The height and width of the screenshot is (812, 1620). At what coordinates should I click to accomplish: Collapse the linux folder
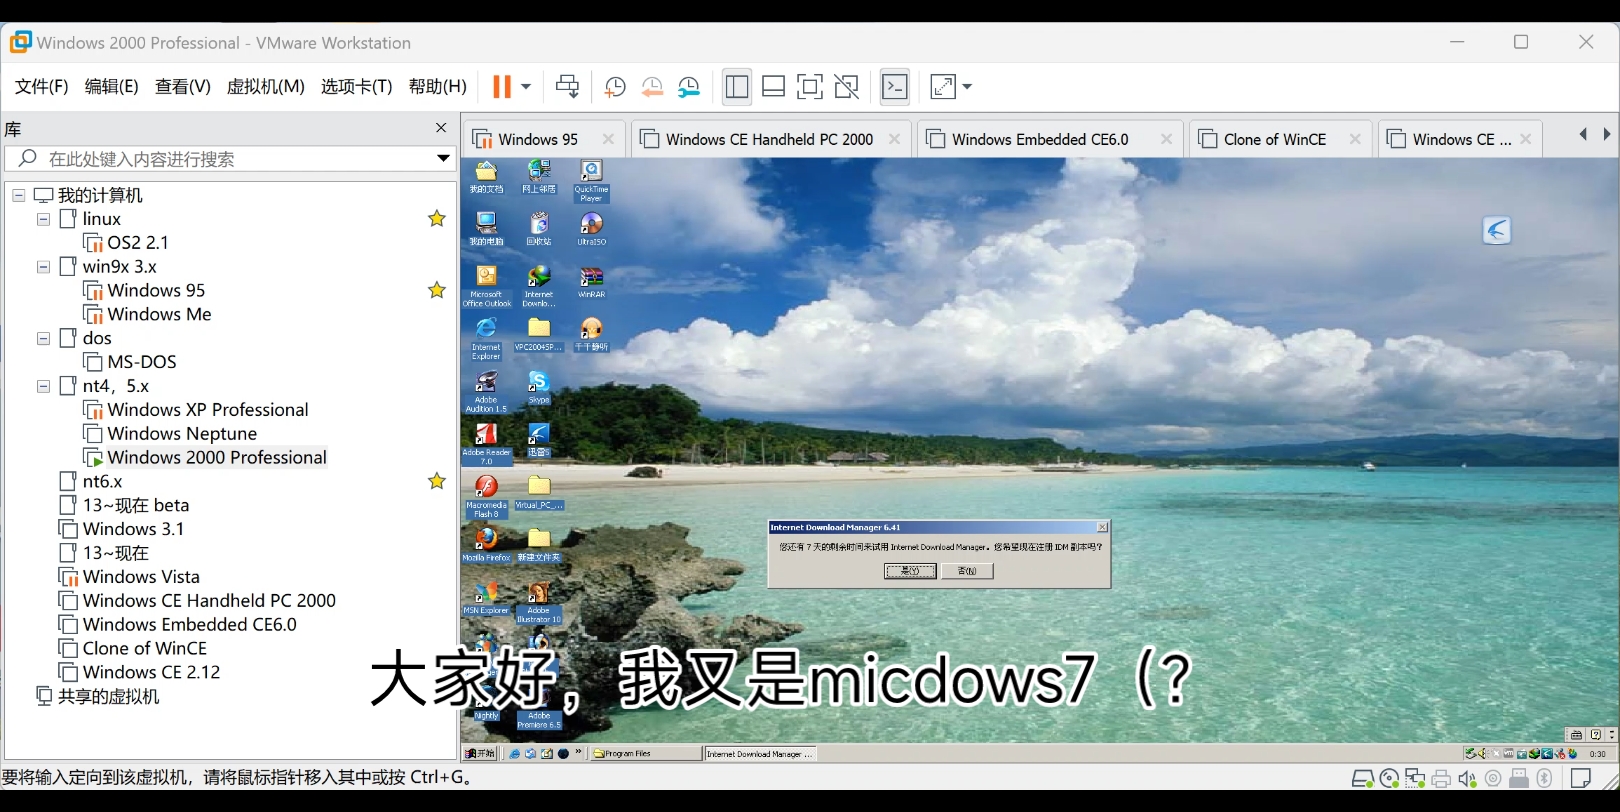click(43, 219)
